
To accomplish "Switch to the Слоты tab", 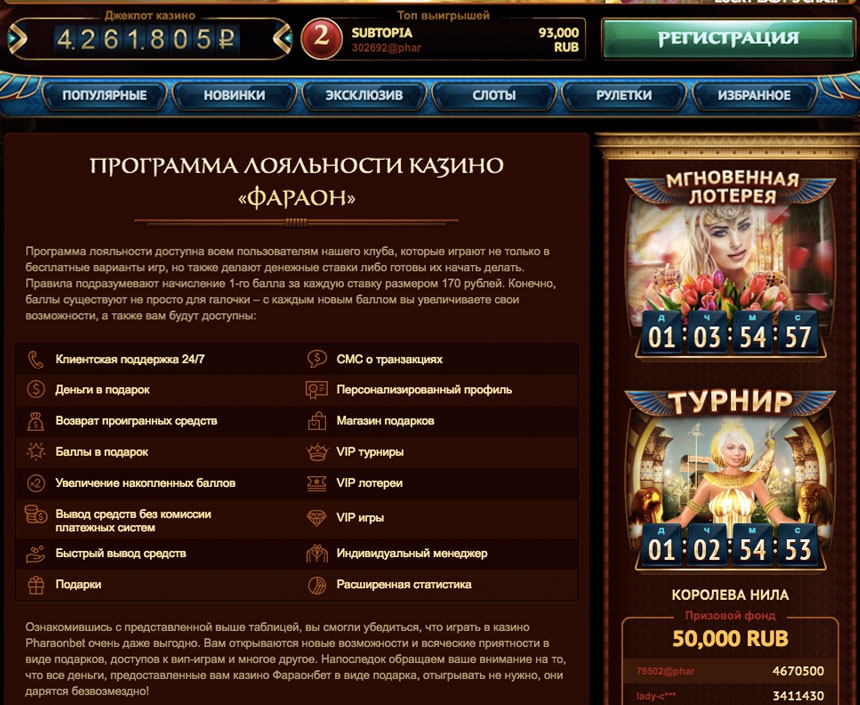I will click(494, 95).
